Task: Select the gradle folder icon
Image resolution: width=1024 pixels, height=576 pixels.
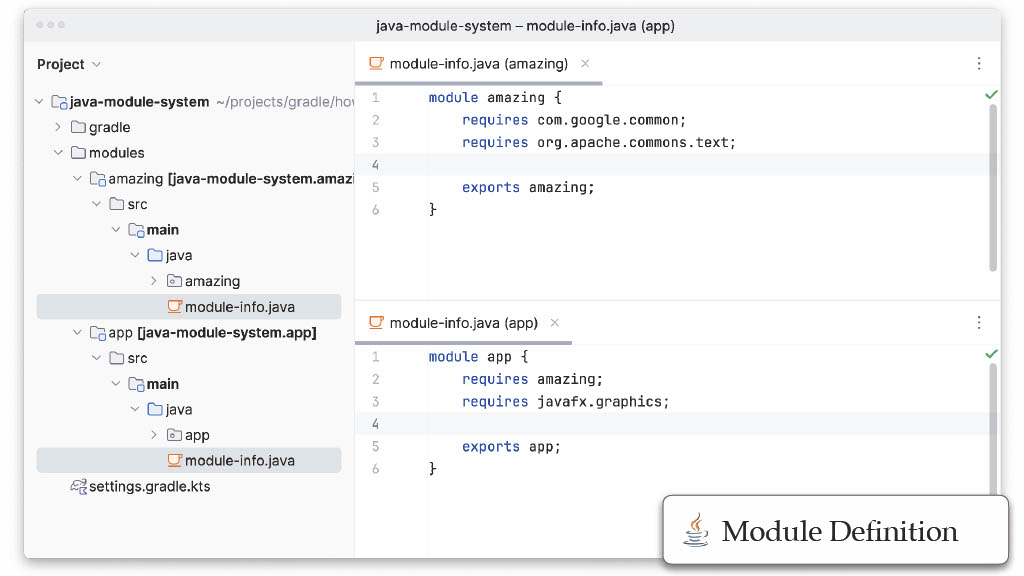Action: 78,127
